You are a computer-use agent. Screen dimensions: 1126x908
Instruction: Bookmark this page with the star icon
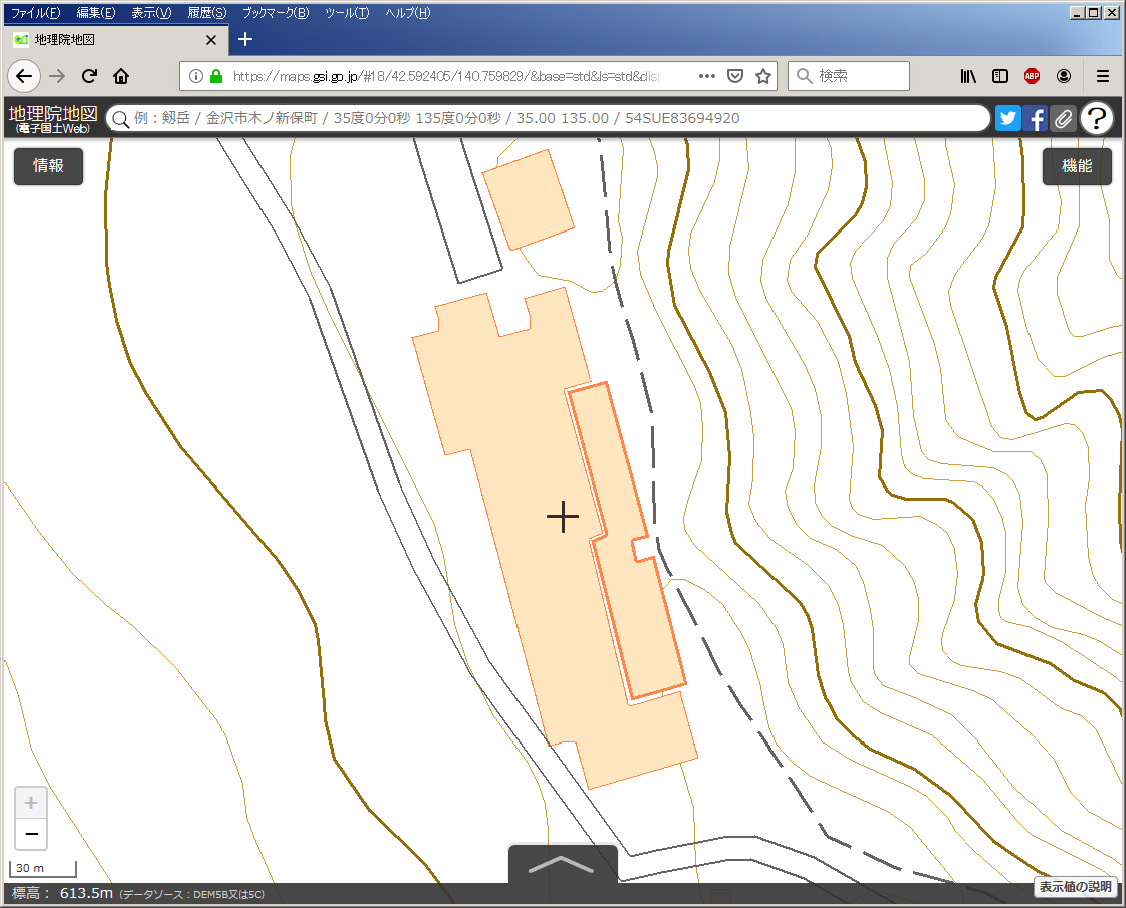(763, 76)
